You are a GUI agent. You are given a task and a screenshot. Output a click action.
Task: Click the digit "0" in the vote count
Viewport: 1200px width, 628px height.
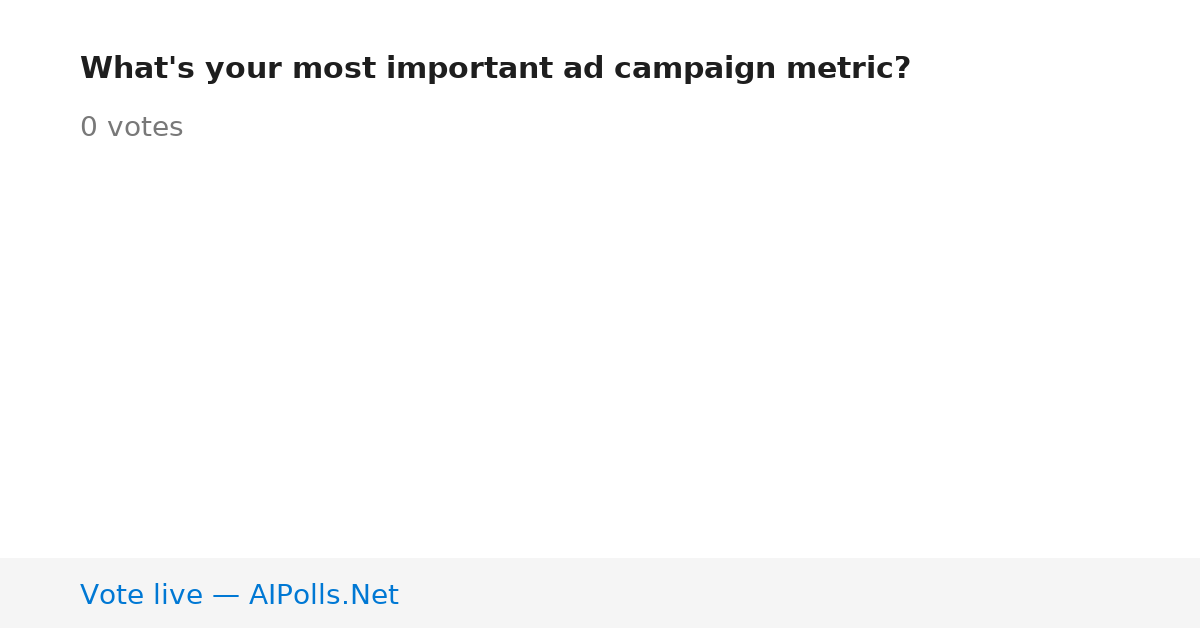click(x=88, y=128)
